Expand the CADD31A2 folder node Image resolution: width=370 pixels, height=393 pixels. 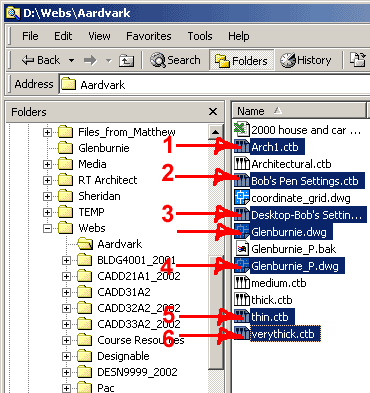click(66, 292)
